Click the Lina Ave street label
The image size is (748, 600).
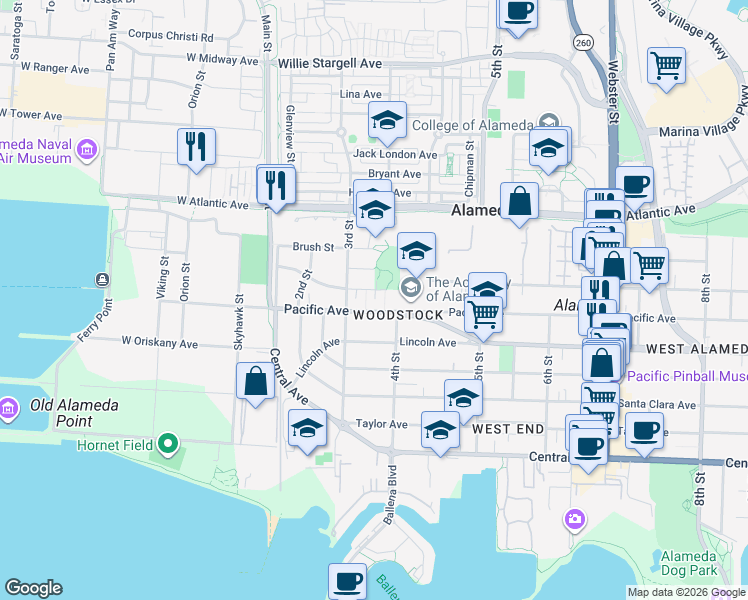361,94
